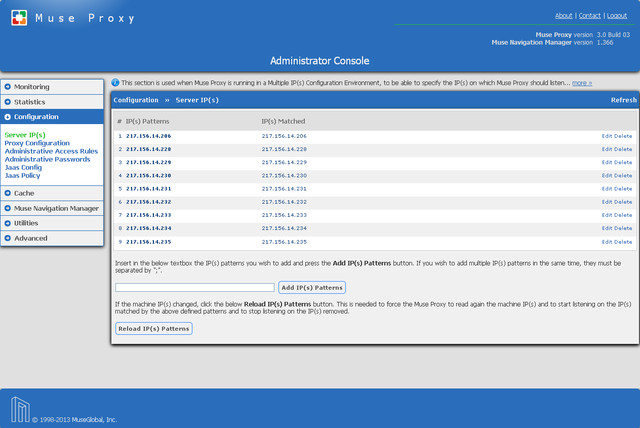Expand the Utilities section
This screenshot has width=640, height=428.
point(52,223)
